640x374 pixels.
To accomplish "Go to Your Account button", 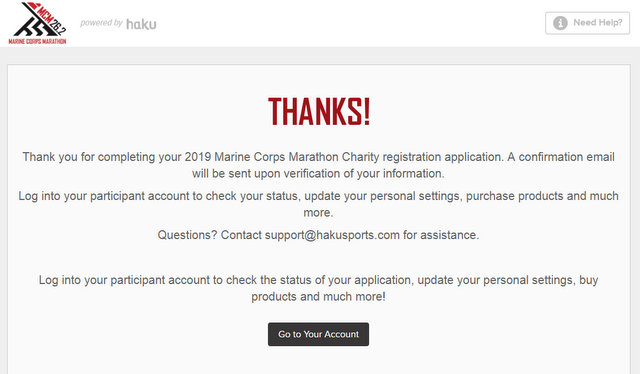I will [x=318, y=334].
